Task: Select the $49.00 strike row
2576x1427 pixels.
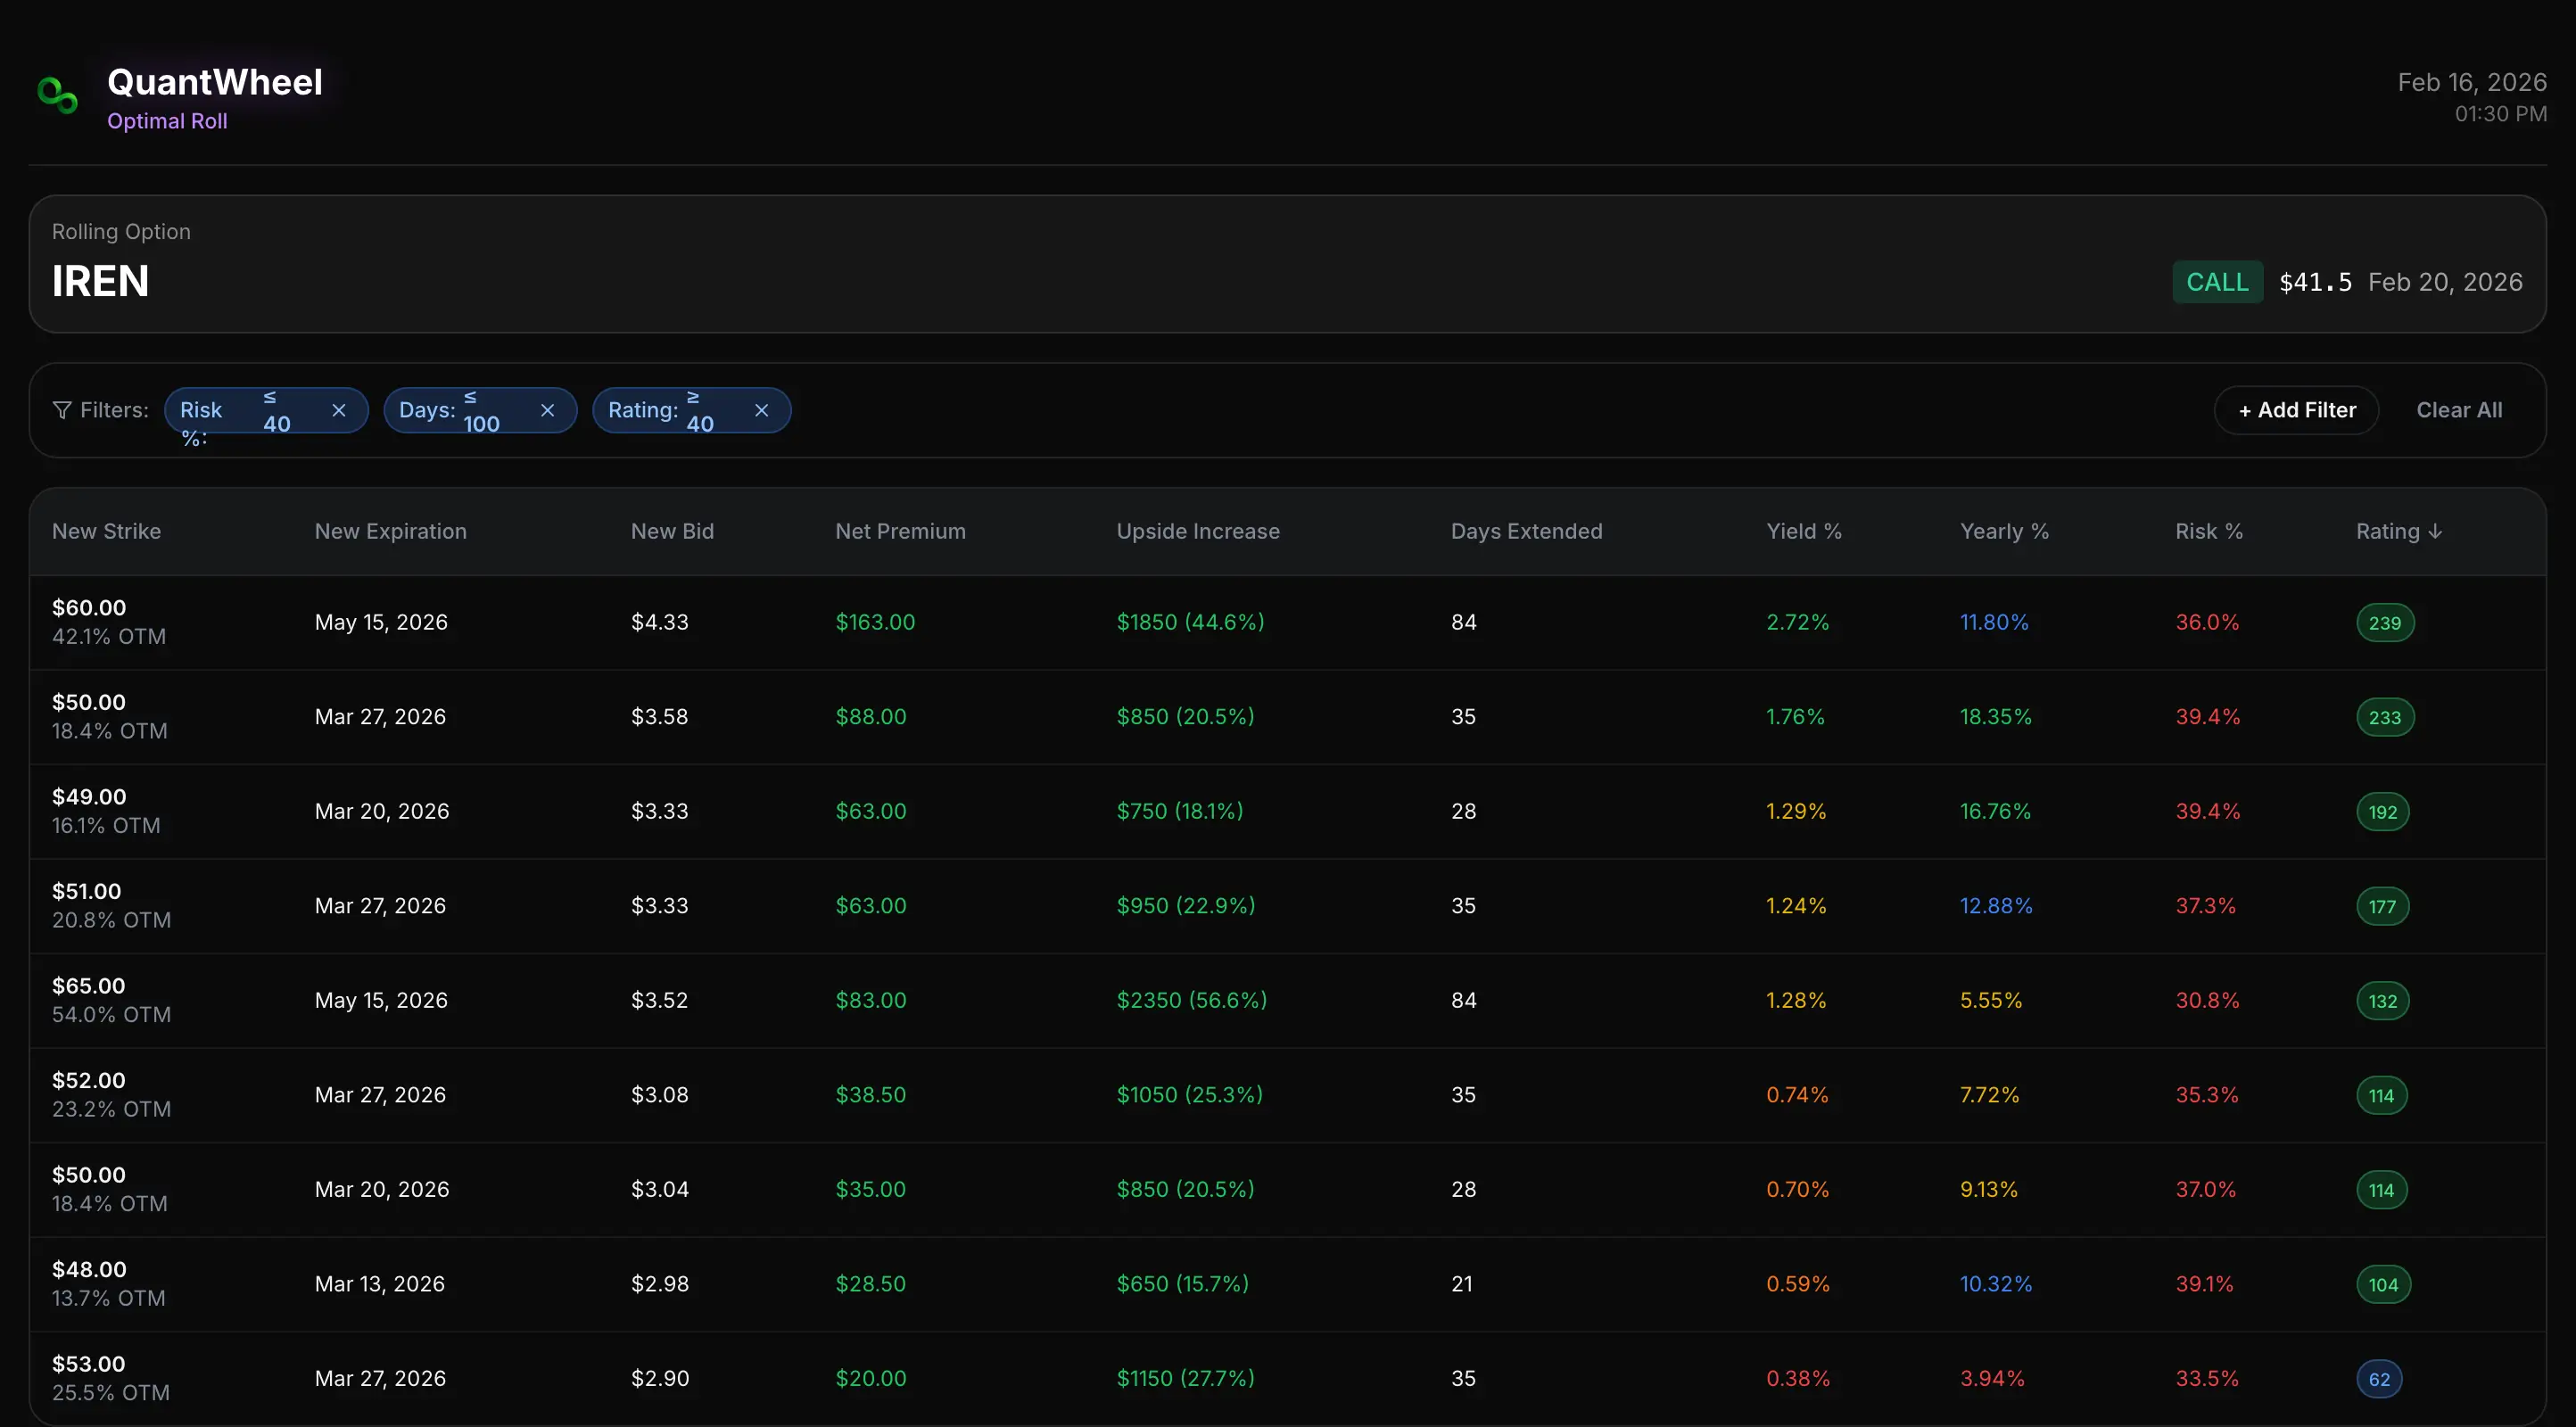Action: pyautogui.click(x=1287, y=811)
